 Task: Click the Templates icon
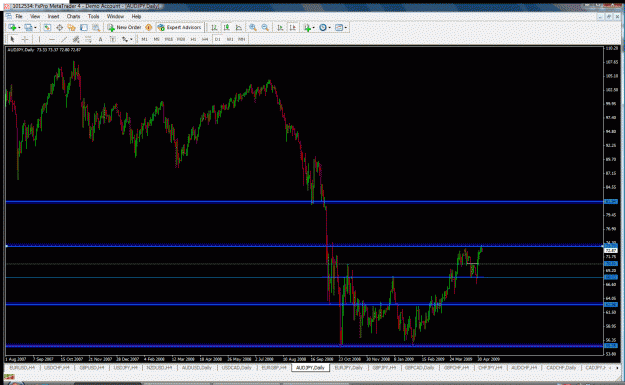339,28
